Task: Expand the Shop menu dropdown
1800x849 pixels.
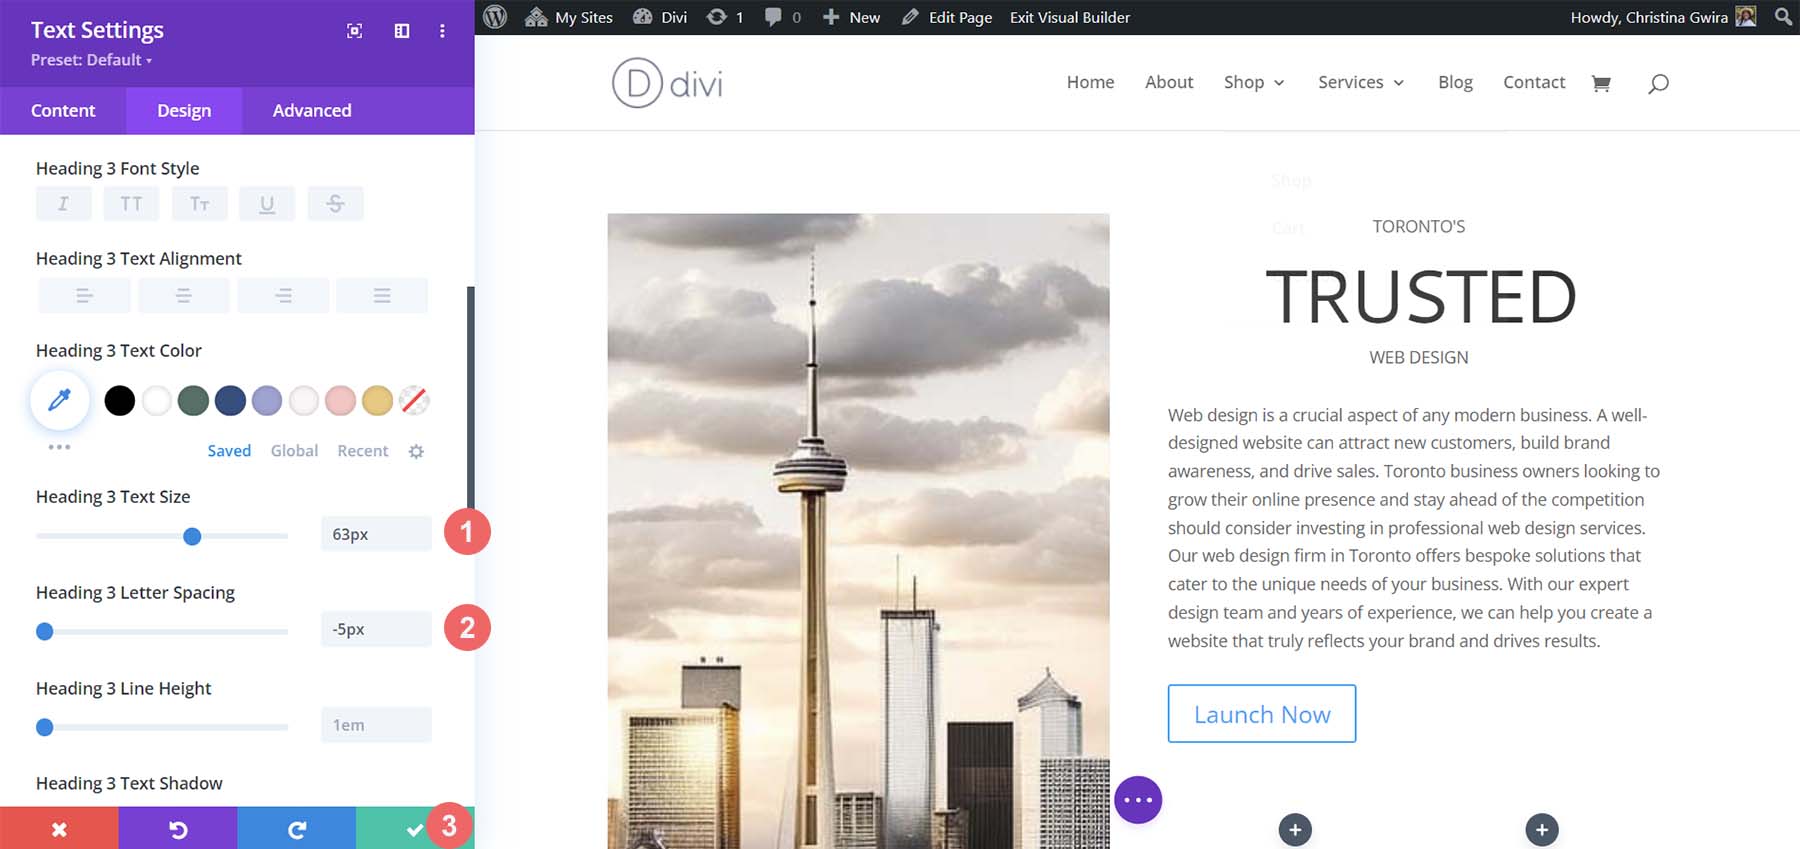Action: (1254, 83)
